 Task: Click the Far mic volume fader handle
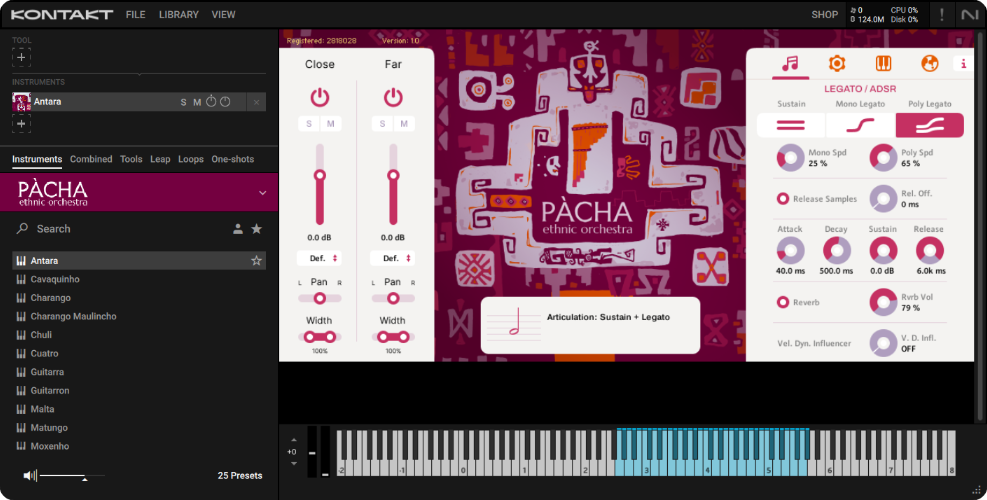pos(393,175)
